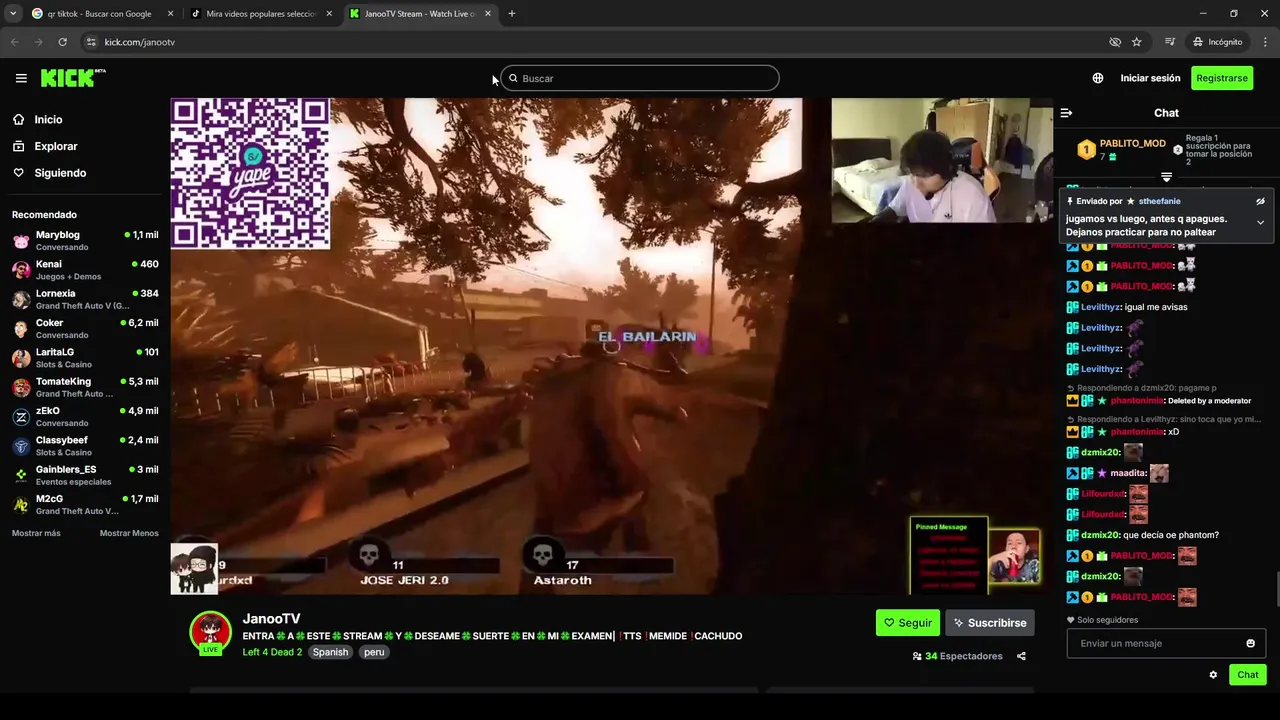Click username stheefanie in pinned message
Image resolution: width=1280 pixels, height=720 pixels.
(1159, 201)
